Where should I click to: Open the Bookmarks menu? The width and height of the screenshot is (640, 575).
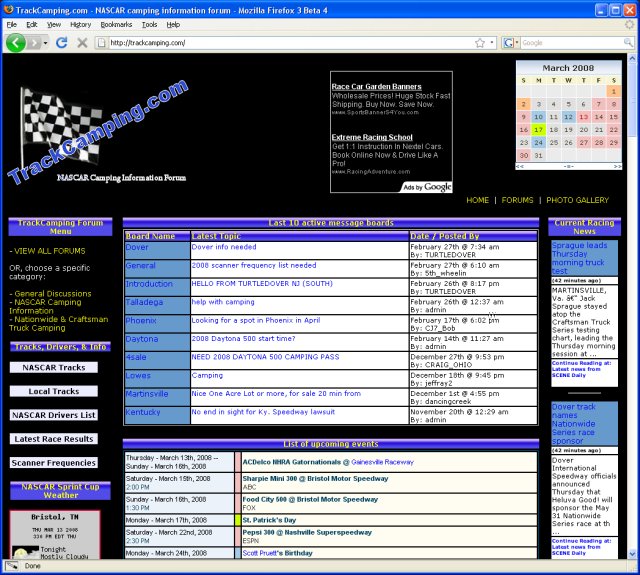116,24
